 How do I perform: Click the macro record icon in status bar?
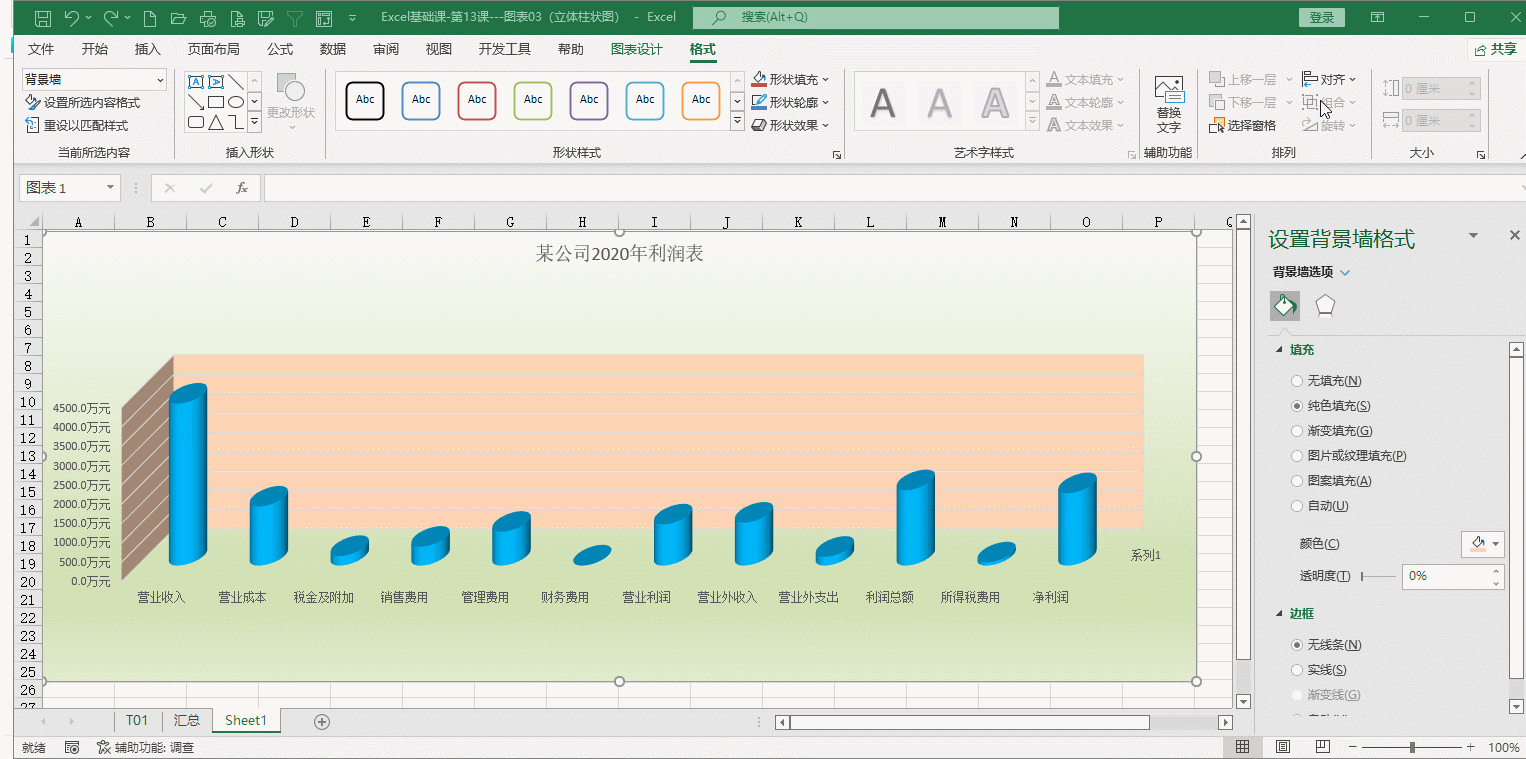(x=72, y=747)
